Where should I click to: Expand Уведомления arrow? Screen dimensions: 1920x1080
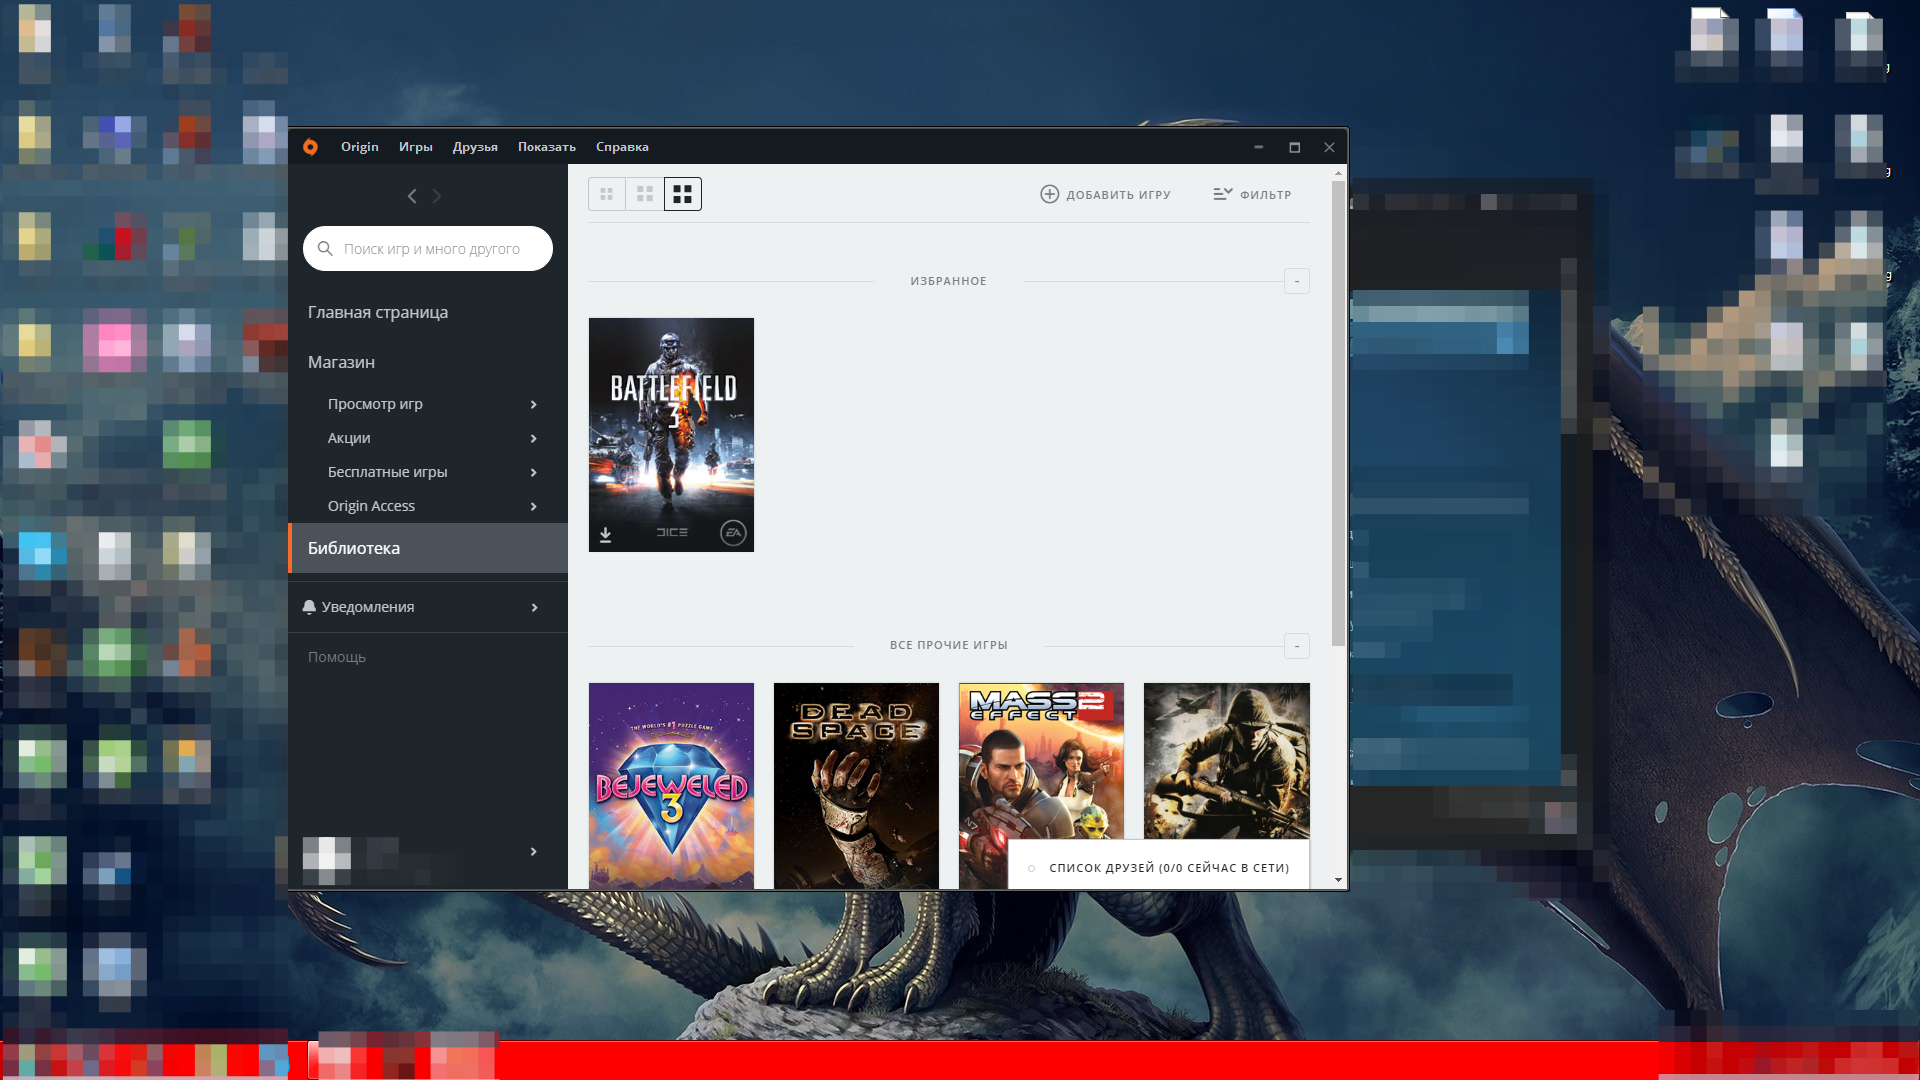point(535,607)
